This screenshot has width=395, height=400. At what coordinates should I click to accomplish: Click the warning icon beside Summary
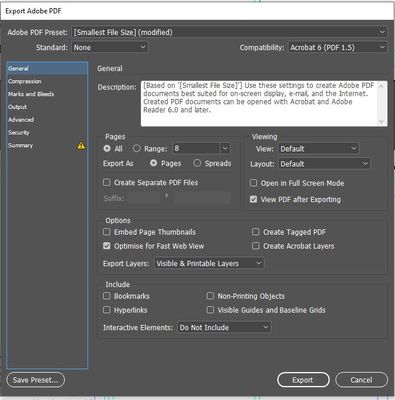pos(81,146)
